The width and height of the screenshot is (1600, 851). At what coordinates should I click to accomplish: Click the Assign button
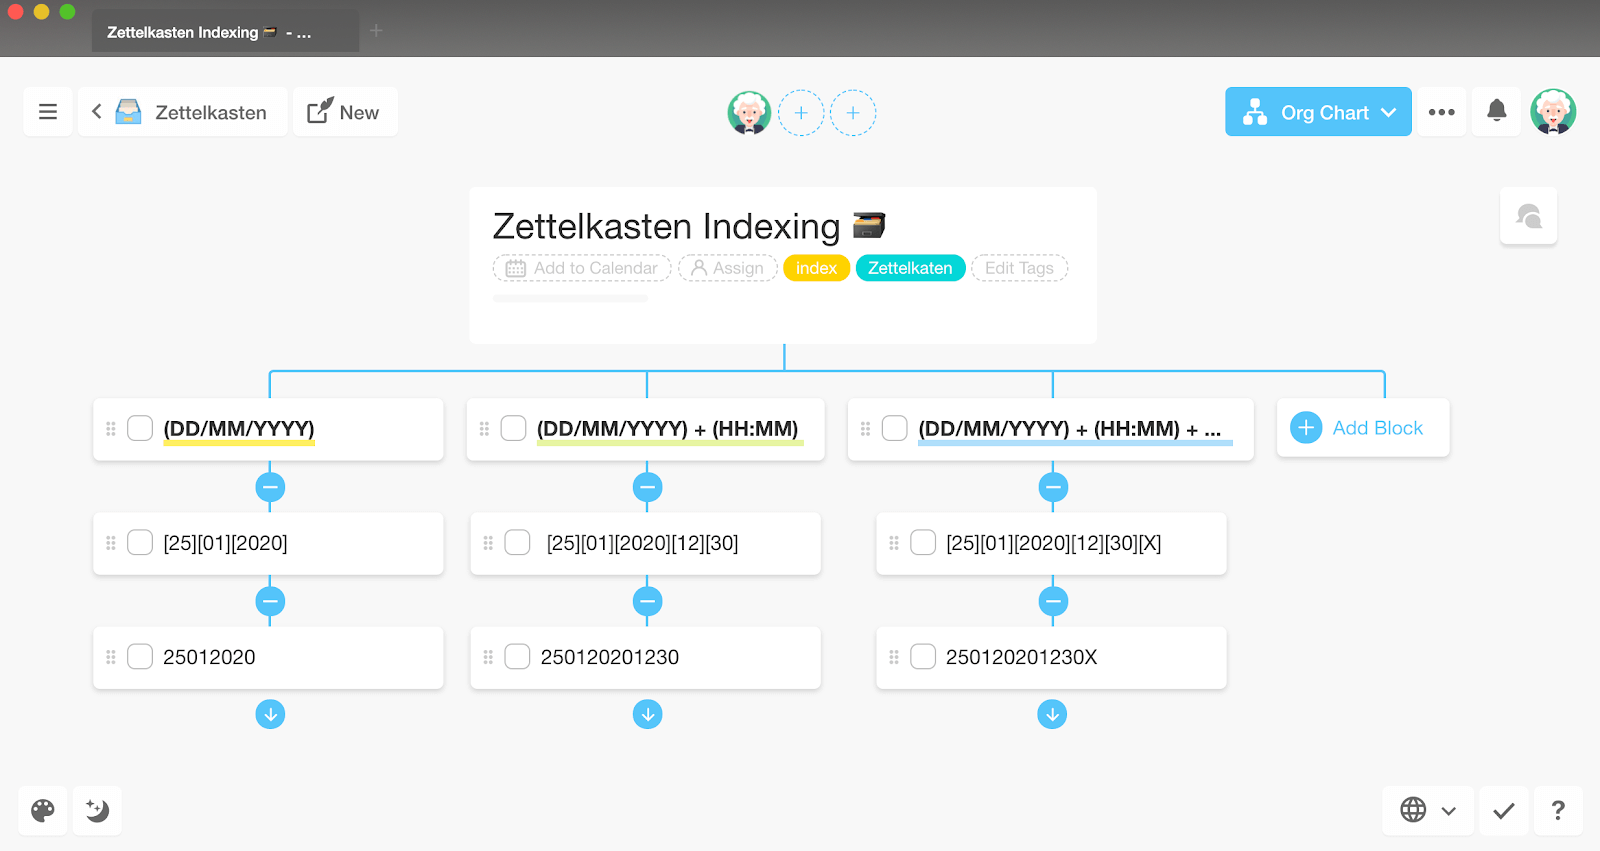pos(728,268)
